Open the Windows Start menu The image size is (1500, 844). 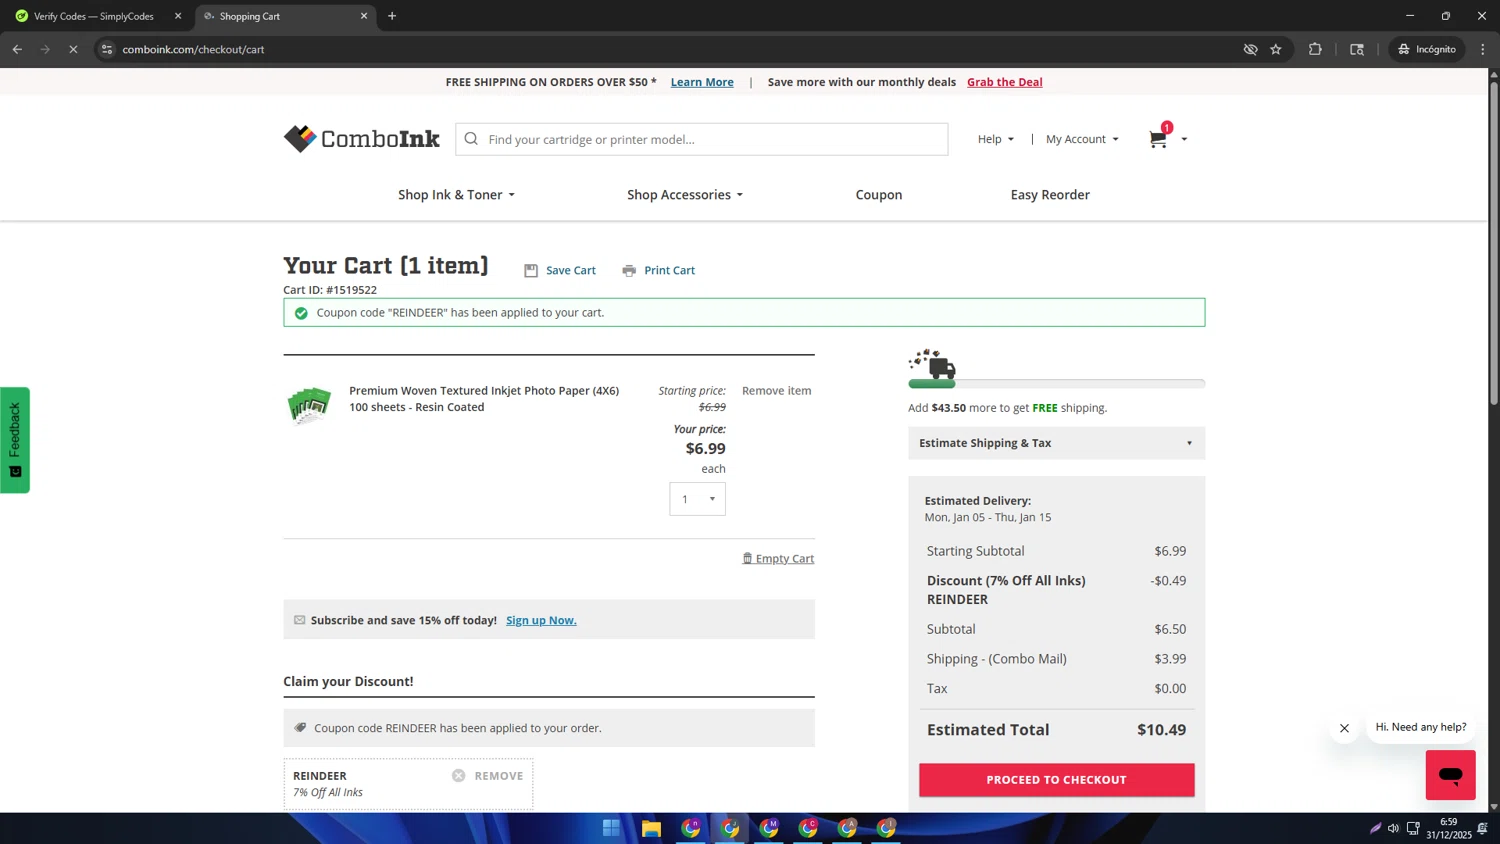[611, 828]
